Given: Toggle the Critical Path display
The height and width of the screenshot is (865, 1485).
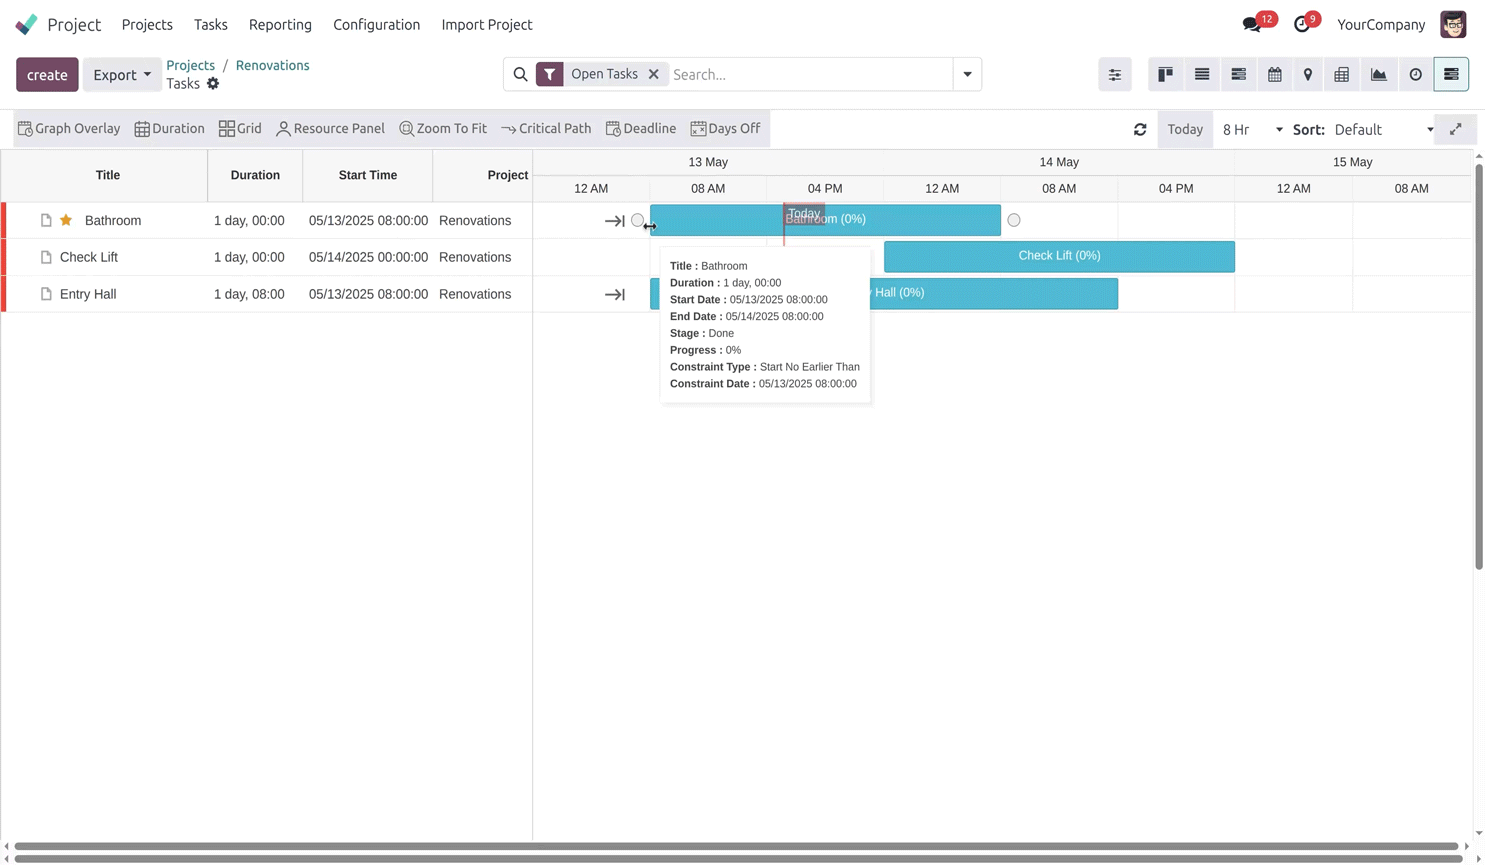Looking at the screenshot, I should [546, 128].
